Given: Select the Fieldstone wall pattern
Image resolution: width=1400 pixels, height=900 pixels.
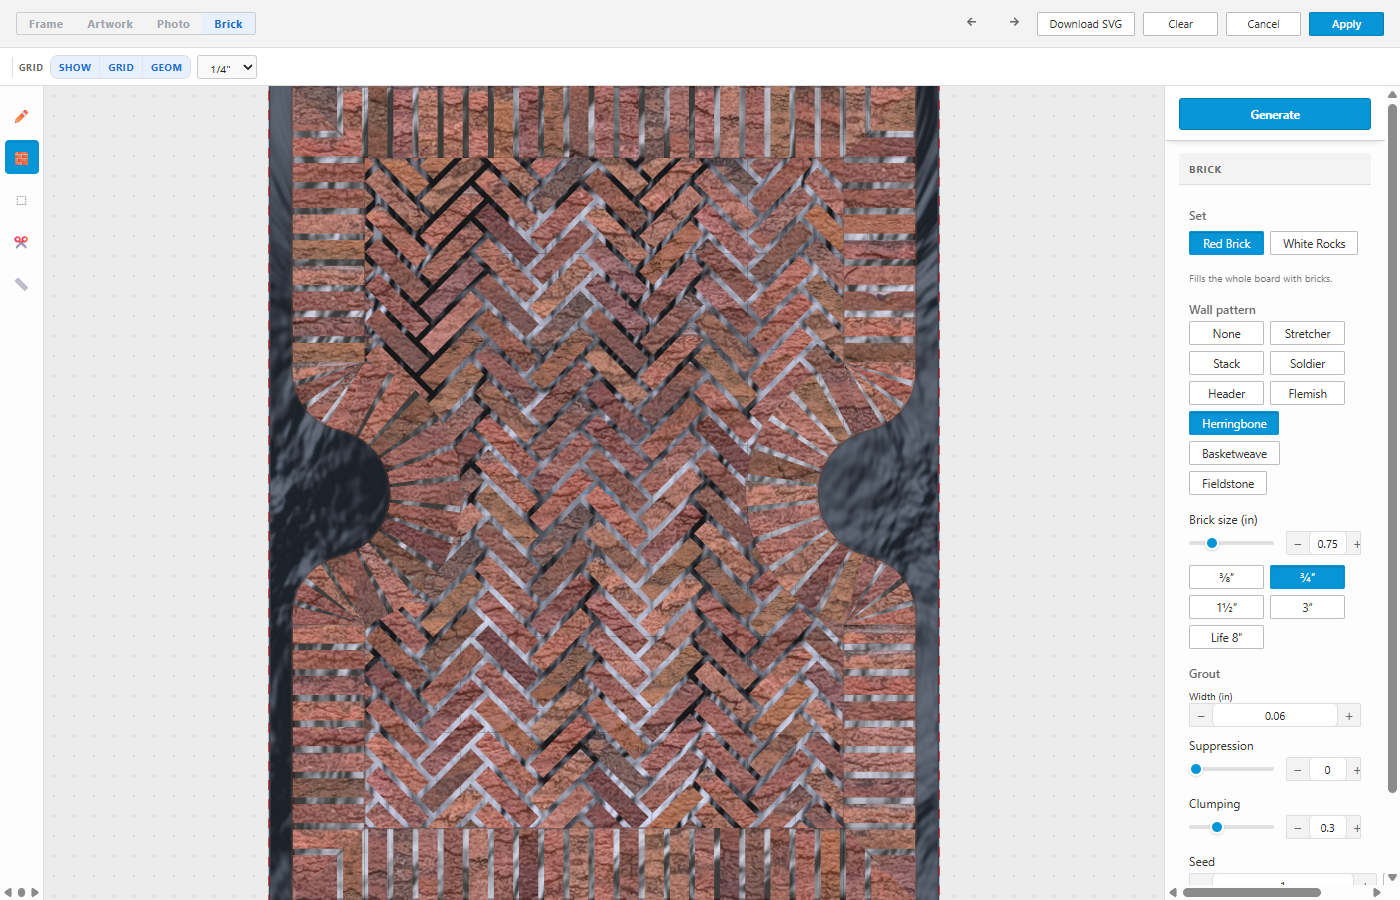Looking at the screenshot, I should 1228,484.
